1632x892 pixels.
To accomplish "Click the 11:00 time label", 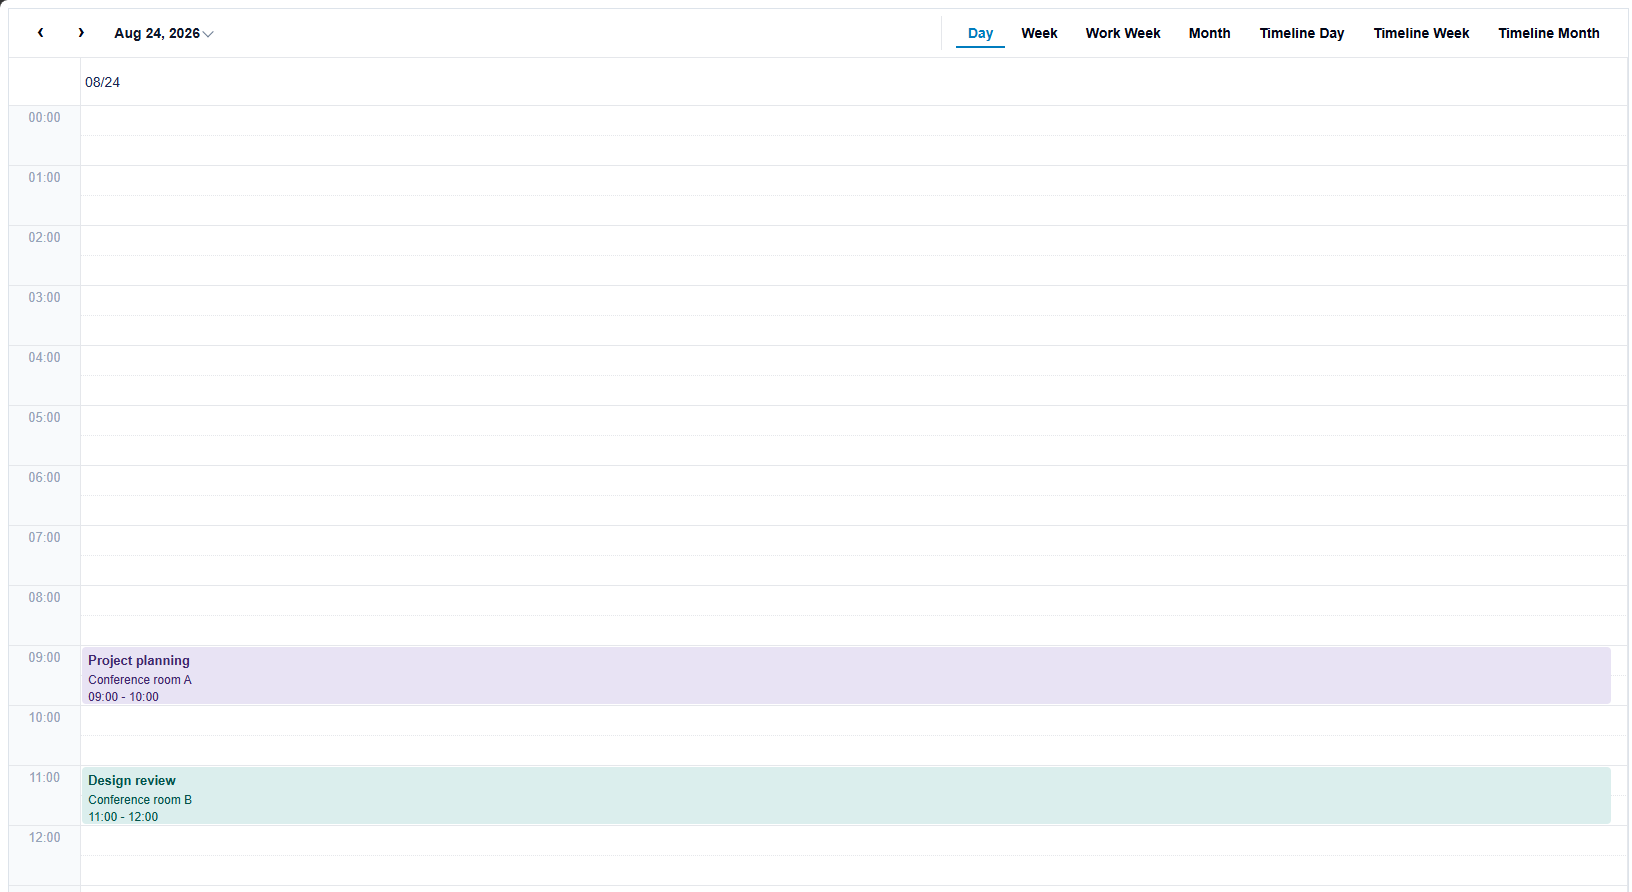I will (x=44, y=777).
